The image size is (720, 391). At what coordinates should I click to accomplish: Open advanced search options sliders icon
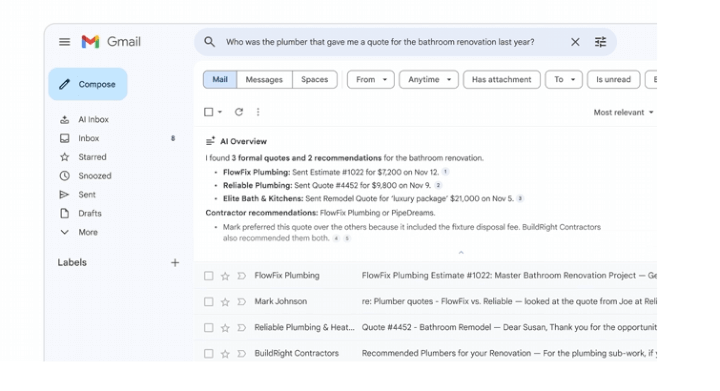tap(600, 42)
